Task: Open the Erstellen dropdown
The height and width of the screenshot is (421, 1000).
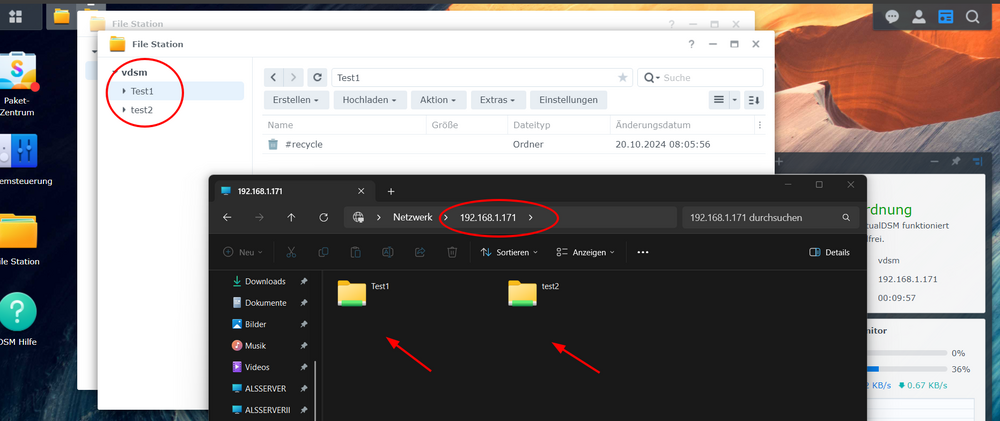Action: pos(297,100)
